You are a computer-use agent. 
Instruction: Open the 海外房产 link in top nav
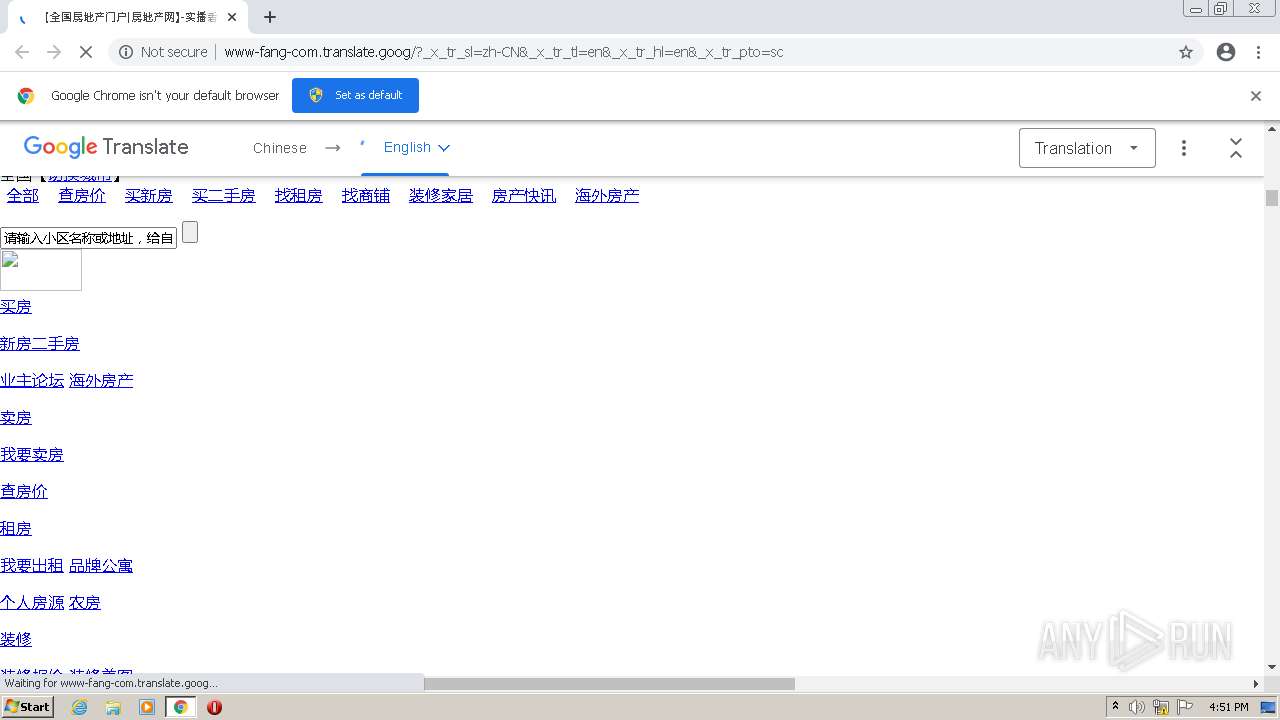pos(607,196)
